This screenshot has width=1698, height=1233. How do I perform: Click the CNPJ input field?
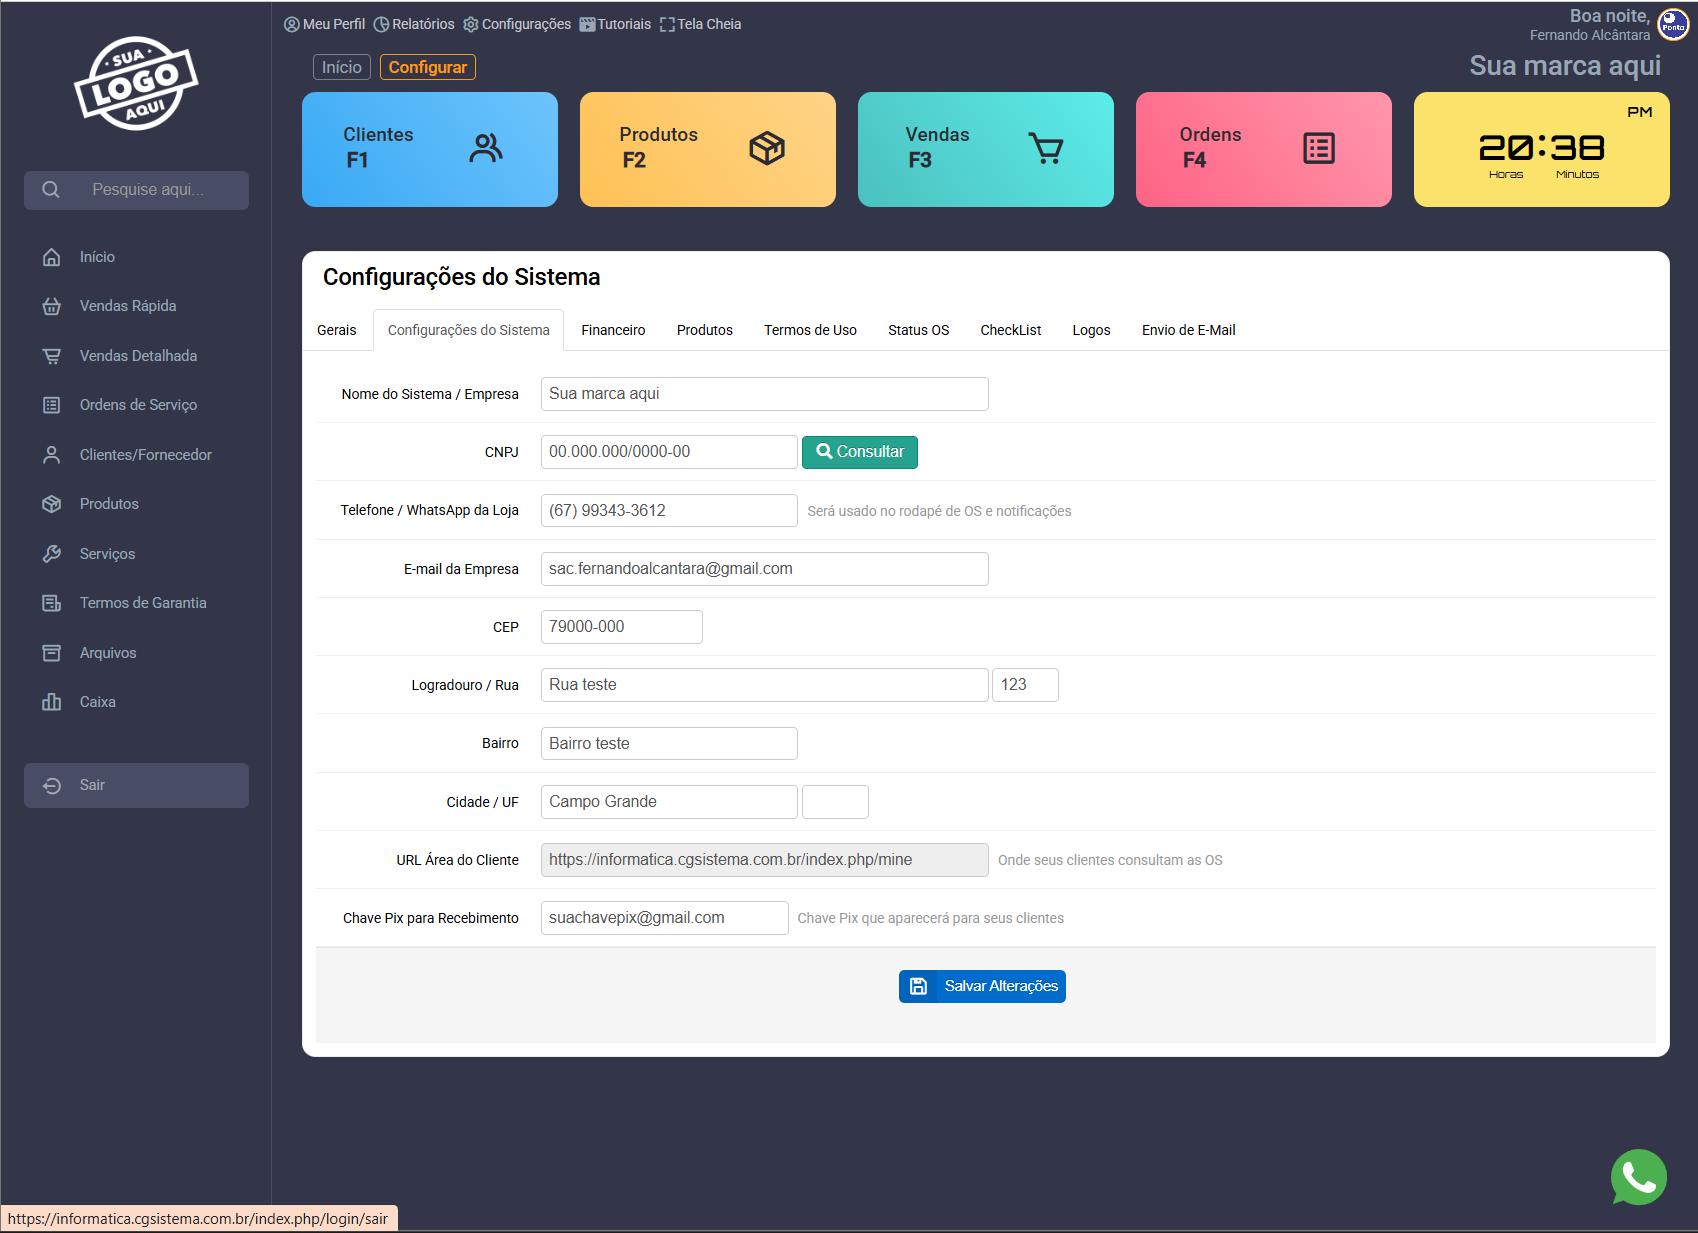[x=669, y=452]
